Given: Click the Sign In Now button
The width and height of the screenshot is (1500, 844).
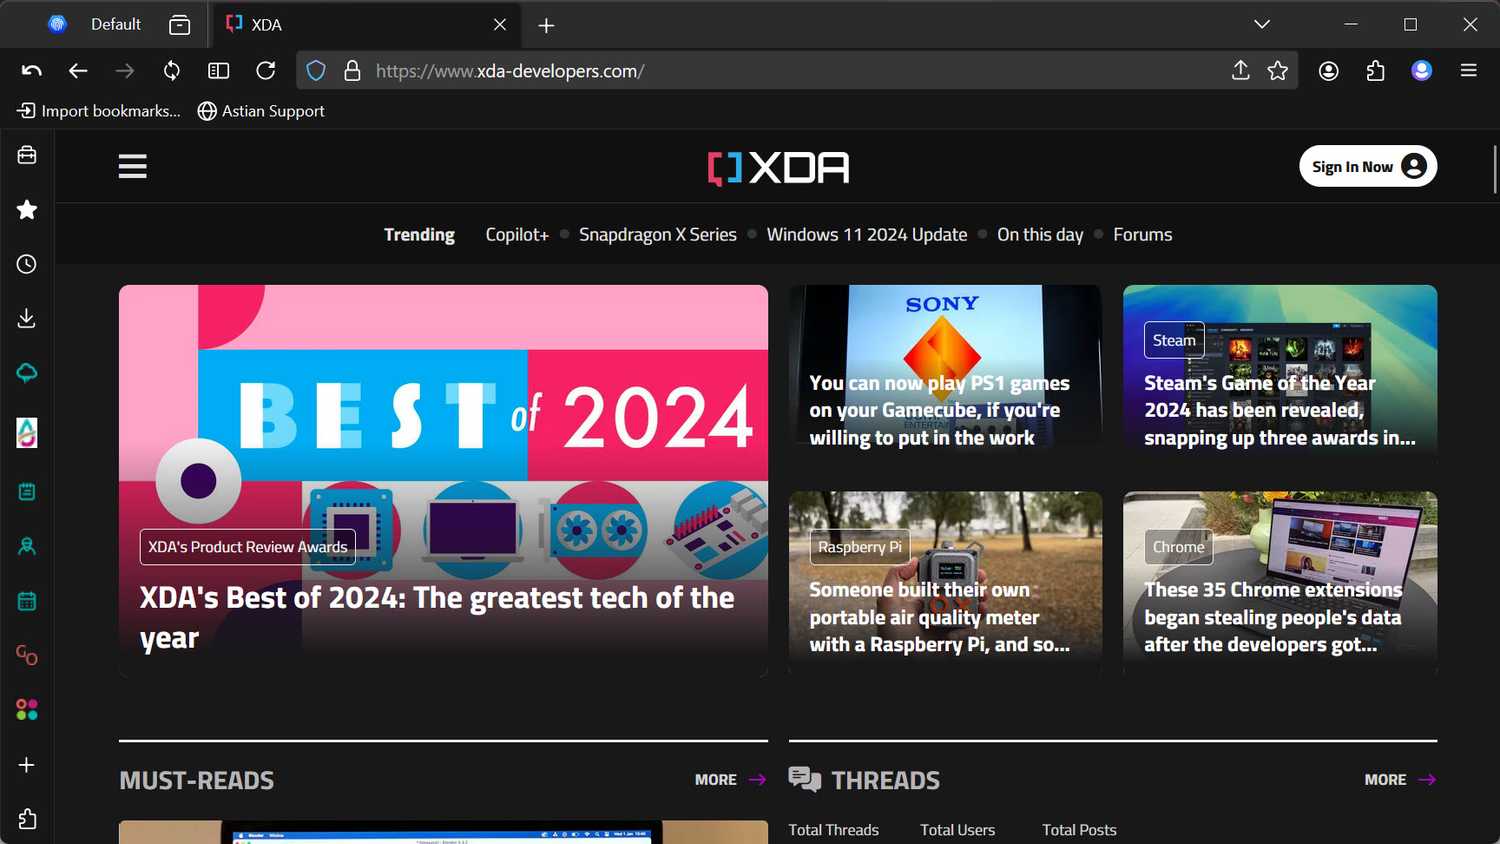Looking at the screenshot, I should pyautogui.click(x=1368, y=167).
